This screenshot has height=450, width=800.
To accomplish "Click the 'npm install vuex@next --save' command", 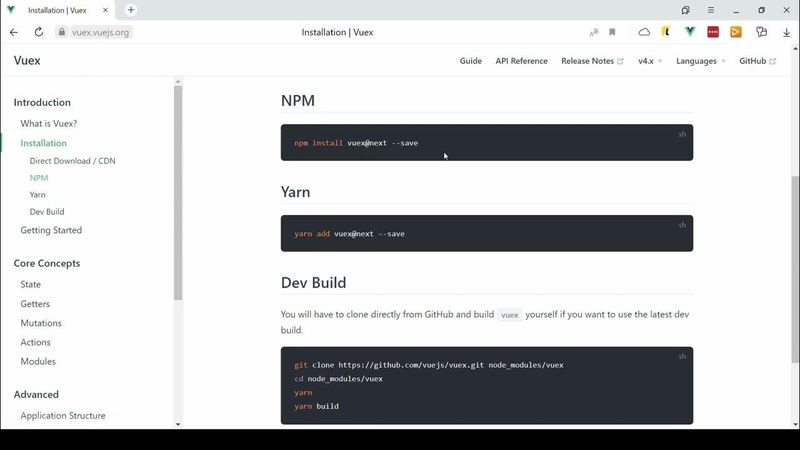I will pyautogui.click(x=356, y=143).
